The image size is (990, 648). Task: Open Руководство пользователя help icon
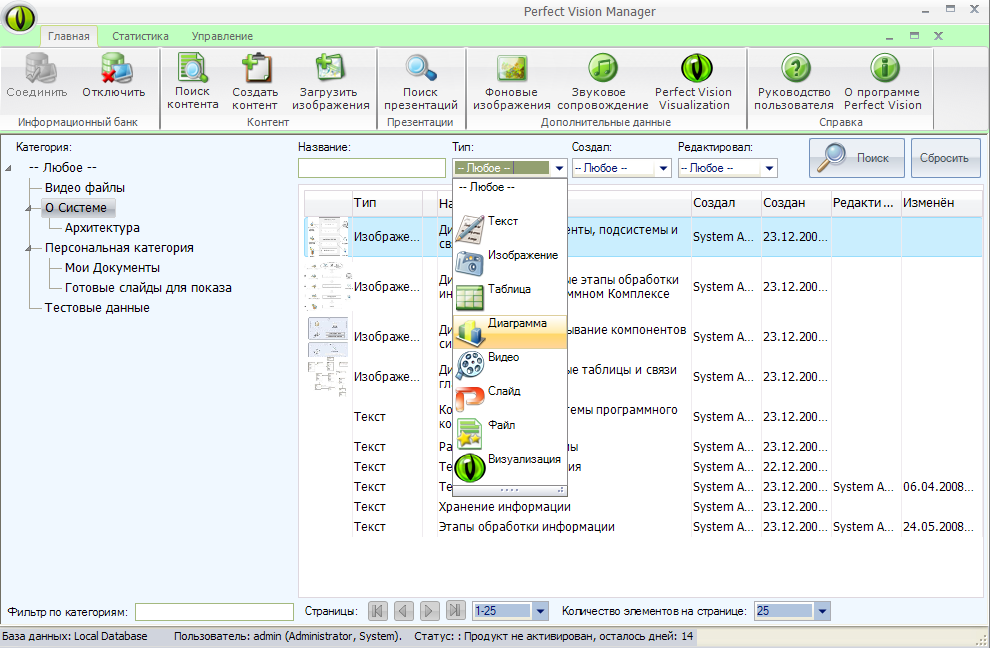pyautogui.click(x=796, y=68)
